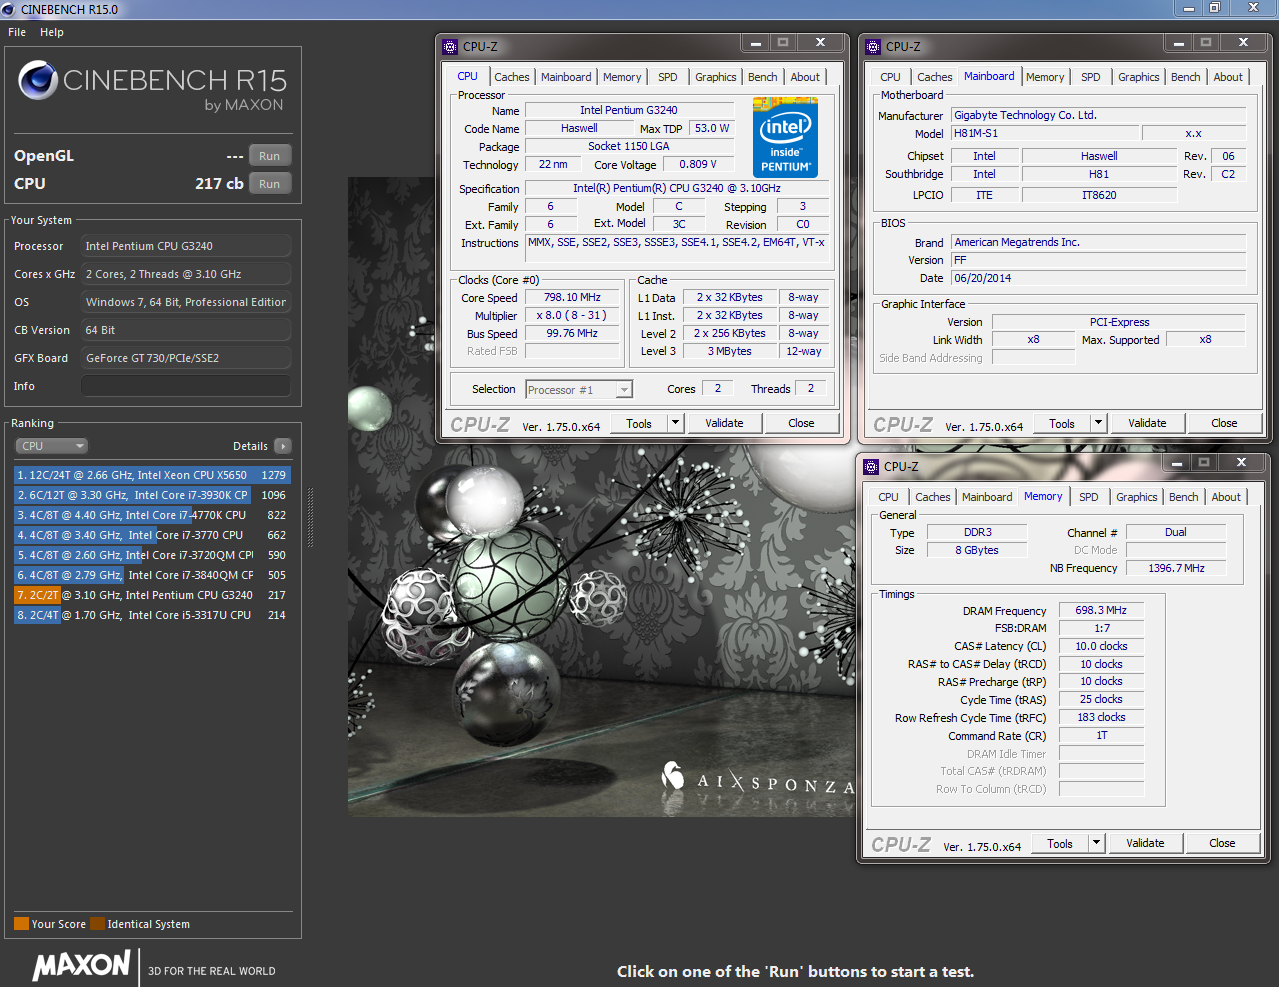Open the File menu
Screen dimensions: 1279x987
point(17,32)
